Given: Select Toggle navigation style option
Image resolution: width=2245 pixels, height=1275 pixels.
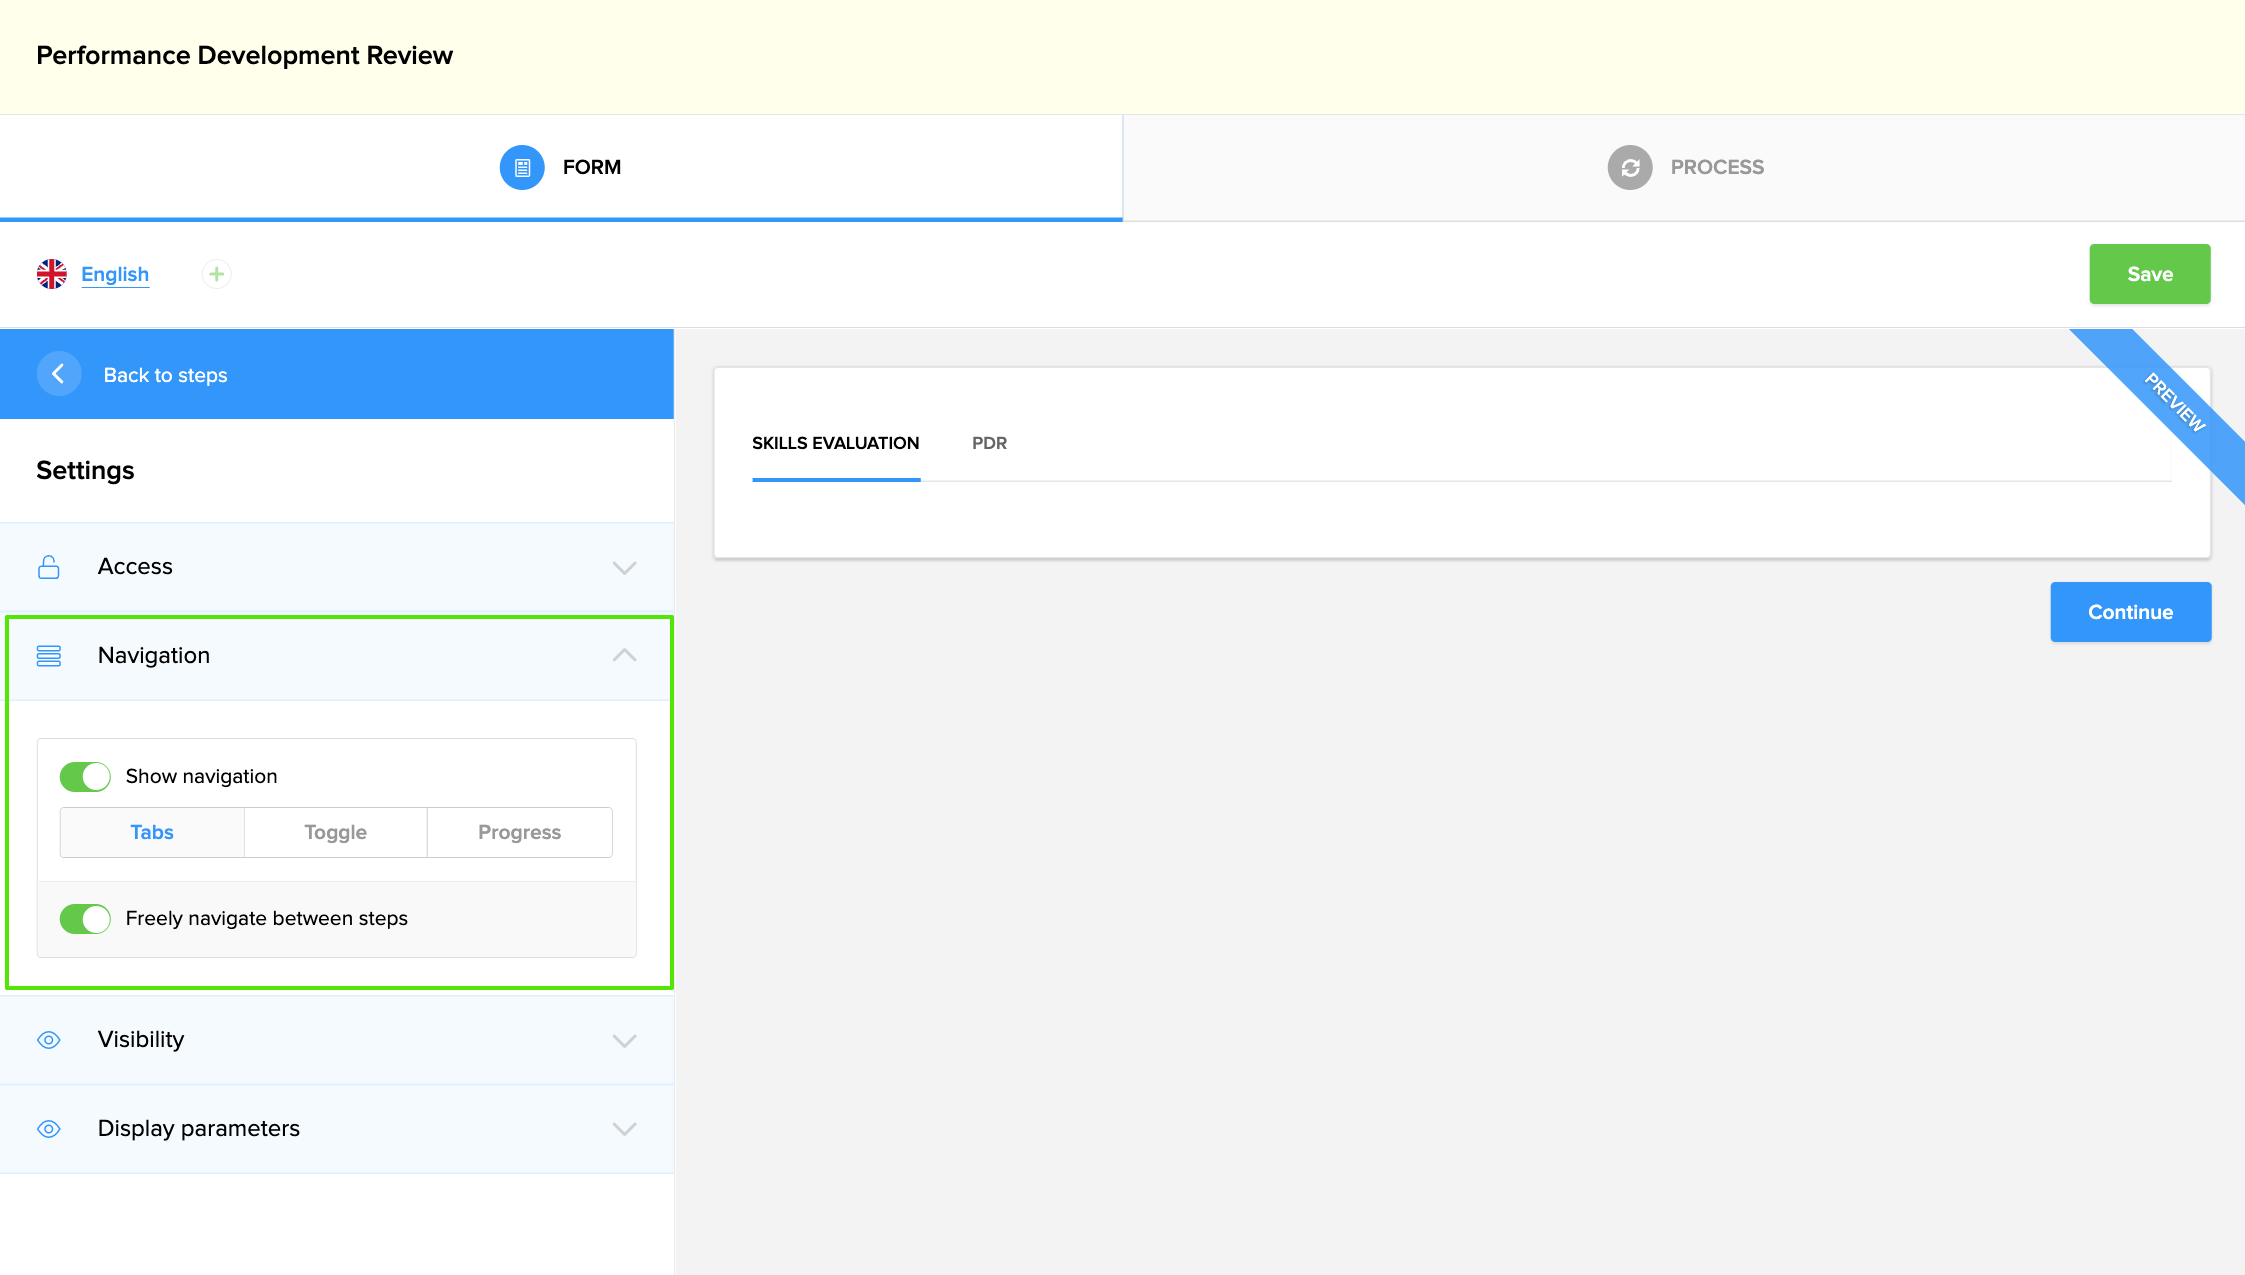Looking at the screenshot, I should coord(336,832).
